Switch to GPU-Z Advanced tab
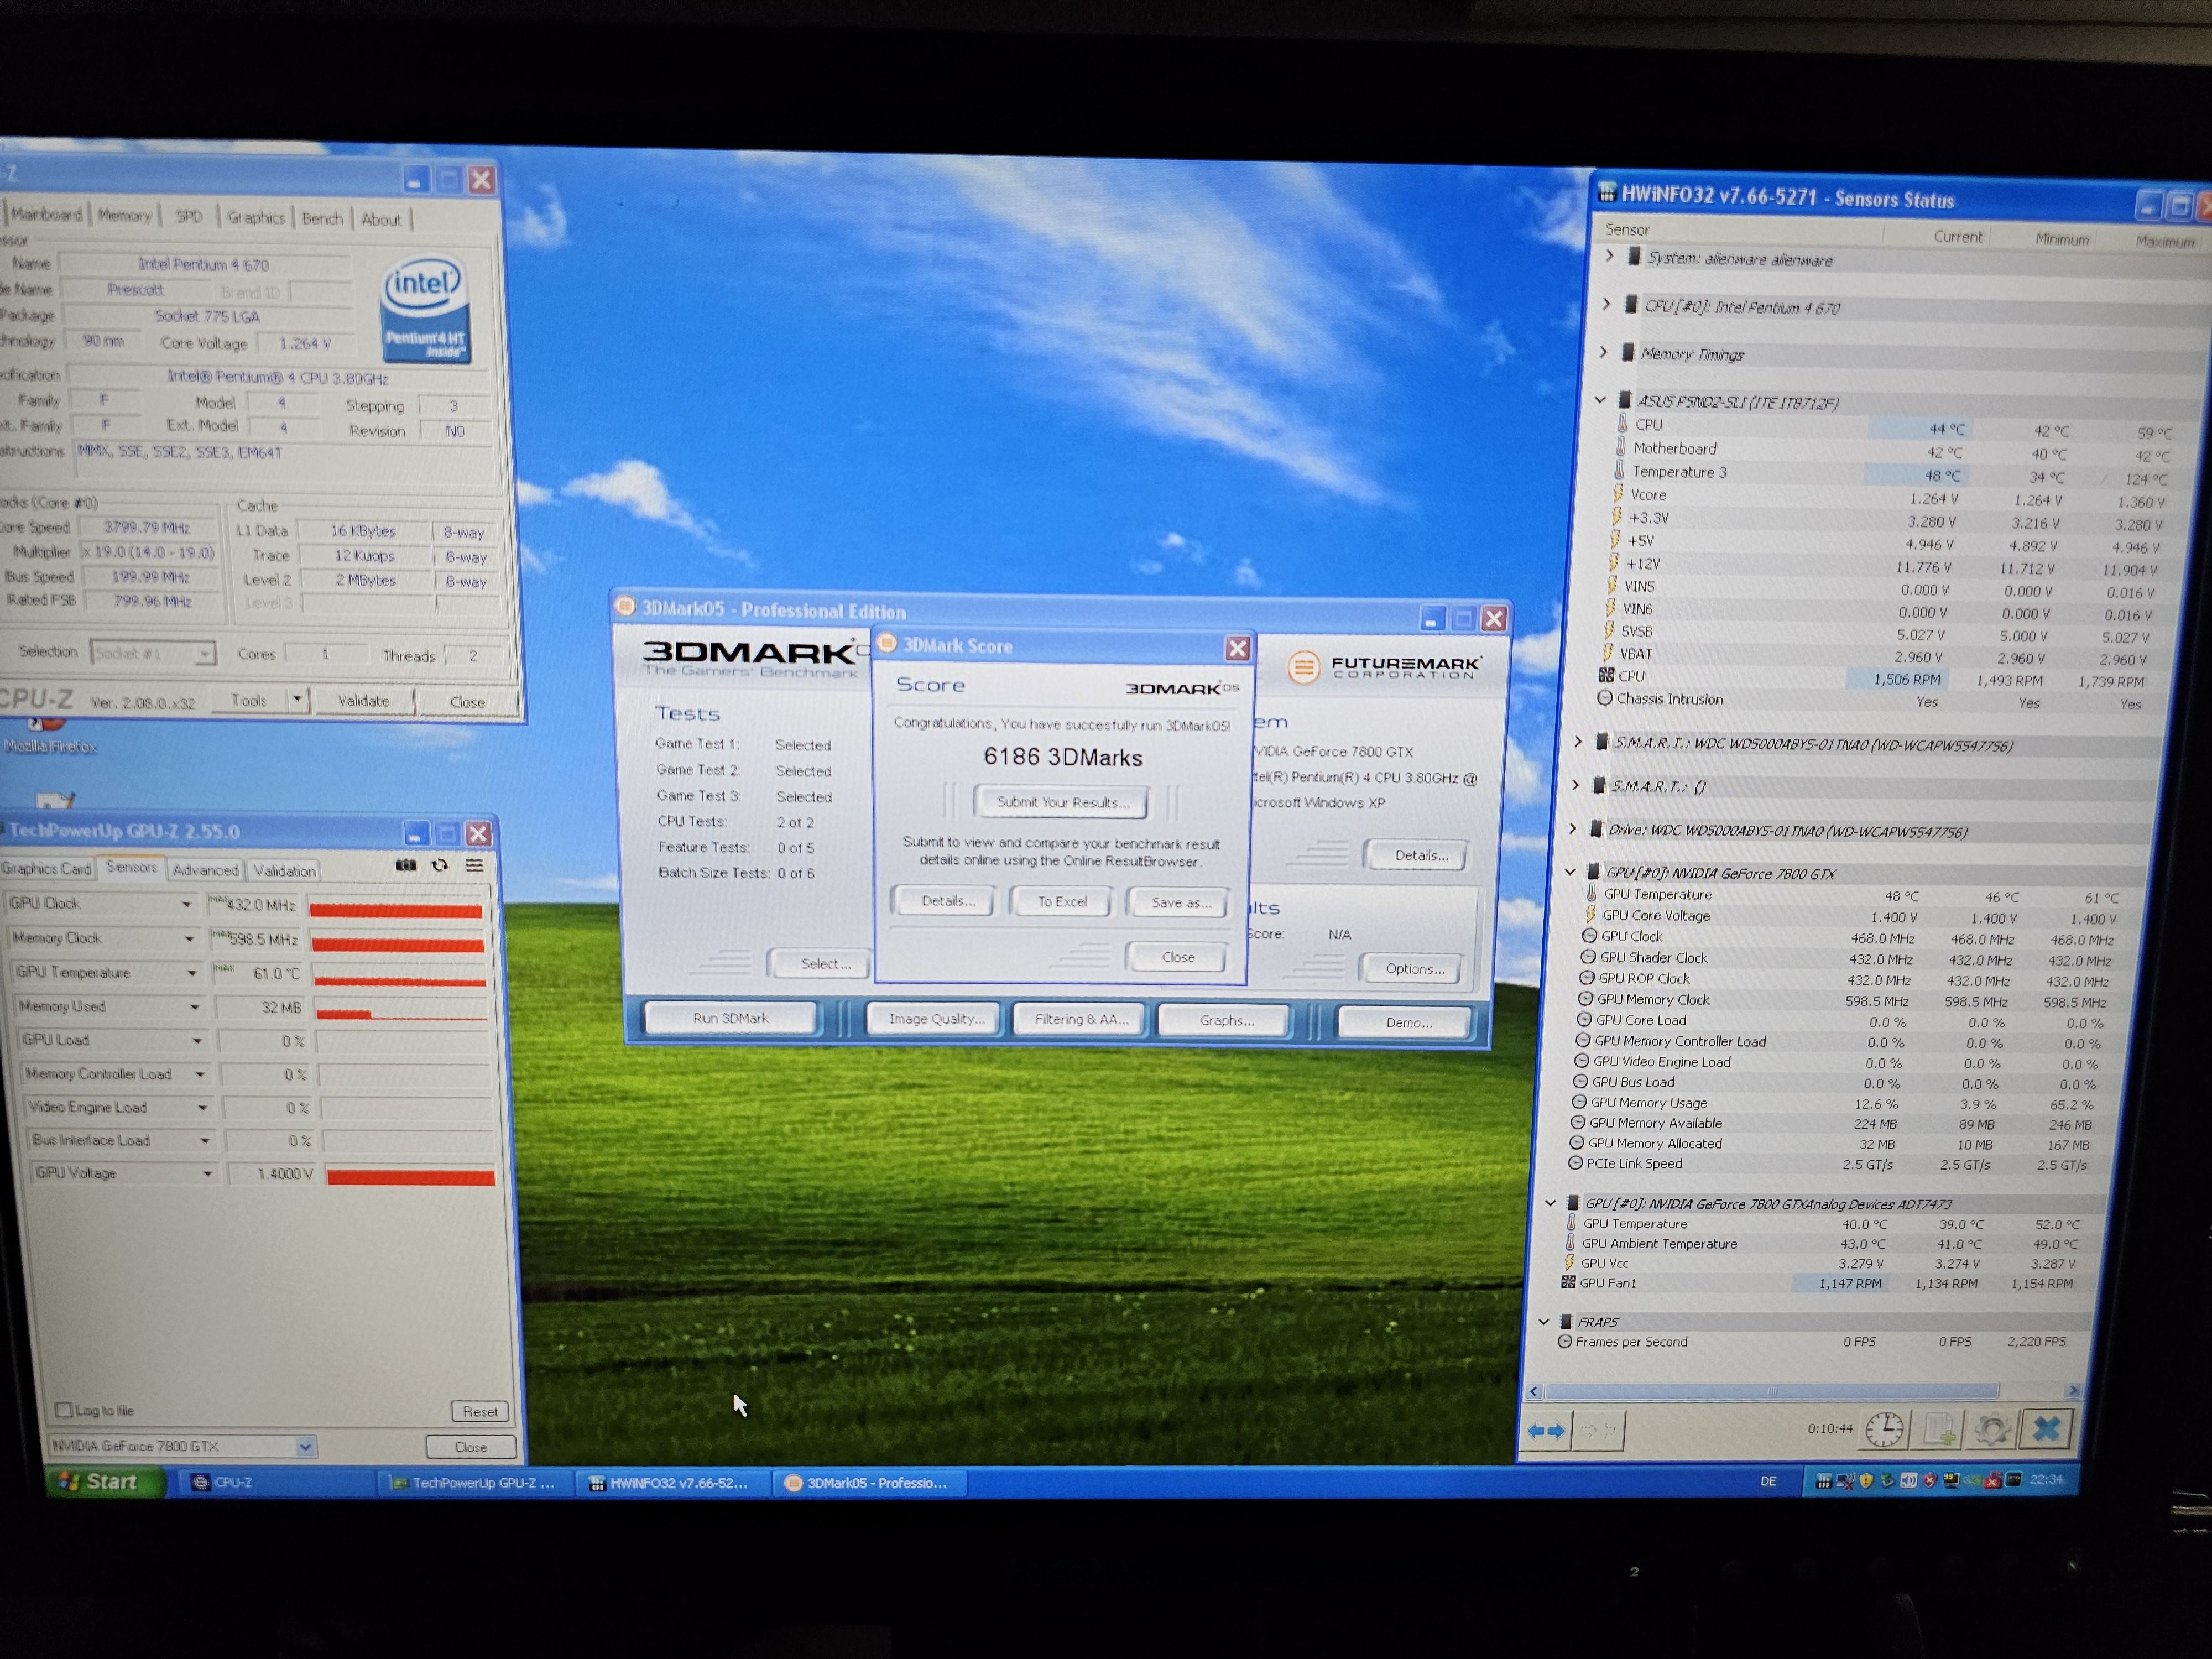This screenshot has height=1659, width=2212. [205, 870]
